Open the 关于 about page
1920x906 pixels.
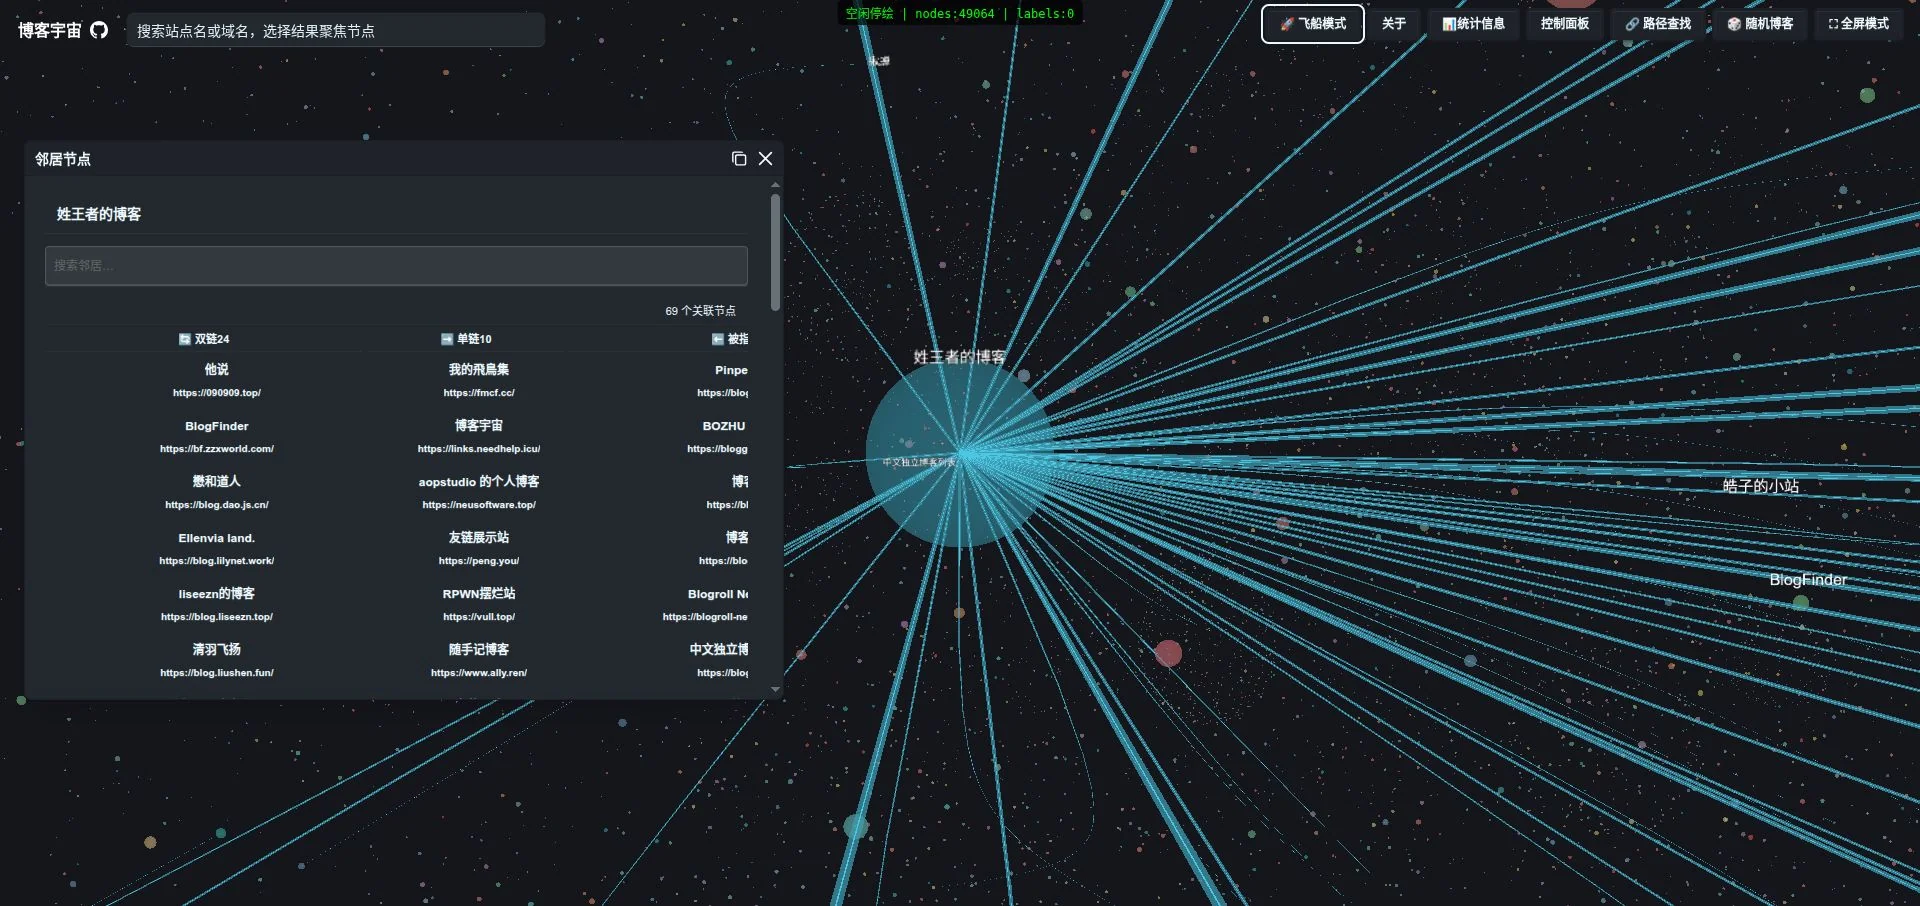point(1393,24)
